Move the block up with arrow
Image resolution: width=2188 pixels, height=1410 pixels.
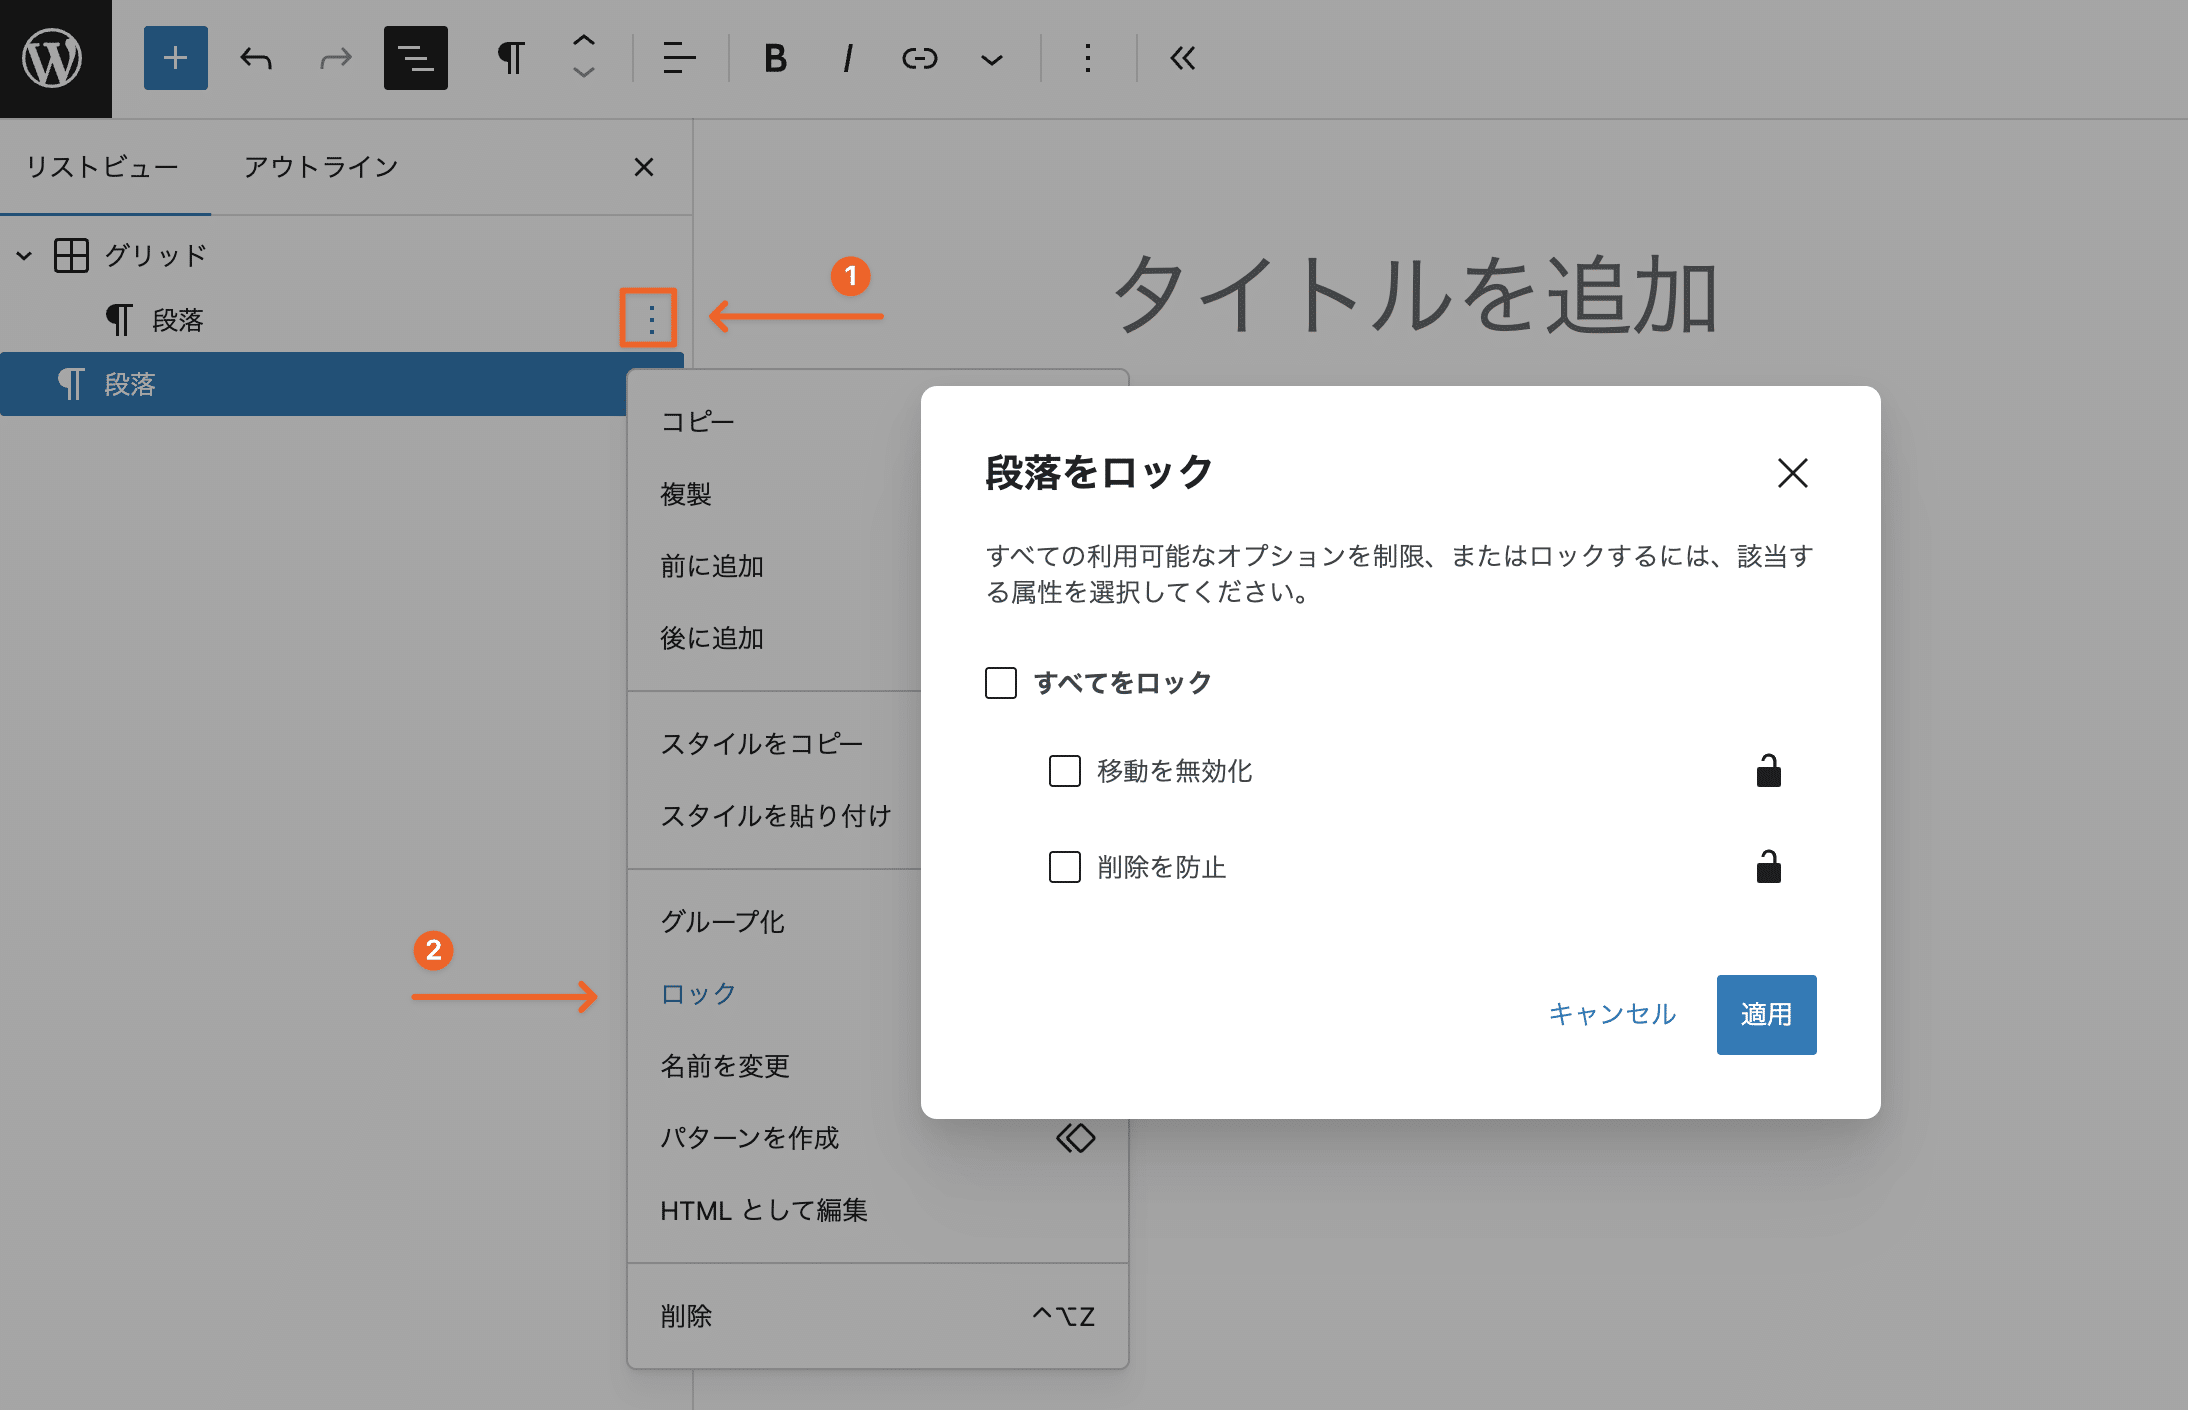tap(584, 41)
